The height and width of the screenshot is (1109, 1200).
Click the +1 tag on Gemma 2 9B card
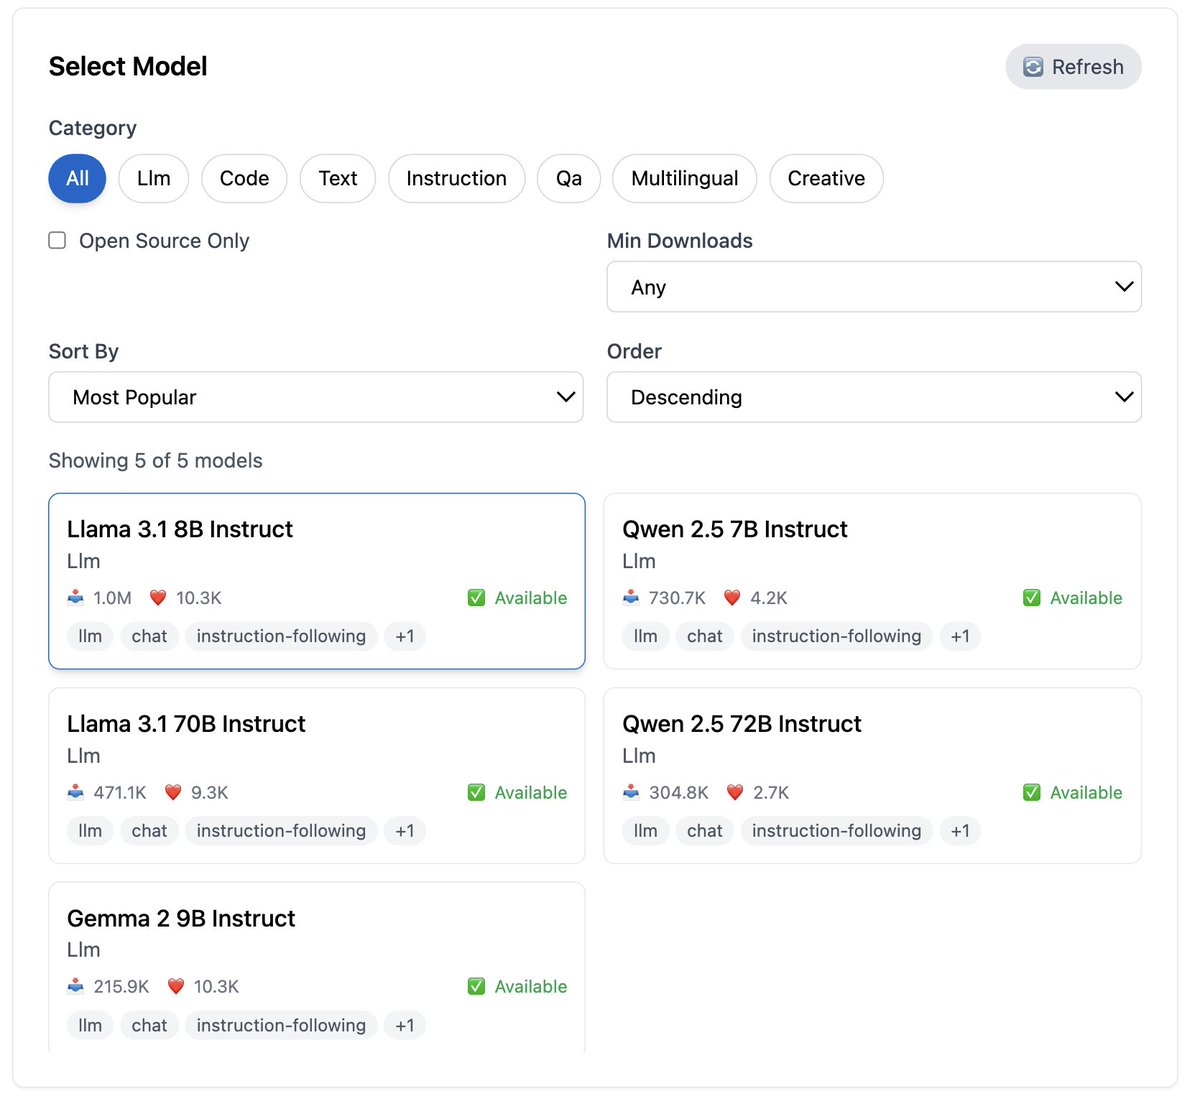[x=405, y=1025]
